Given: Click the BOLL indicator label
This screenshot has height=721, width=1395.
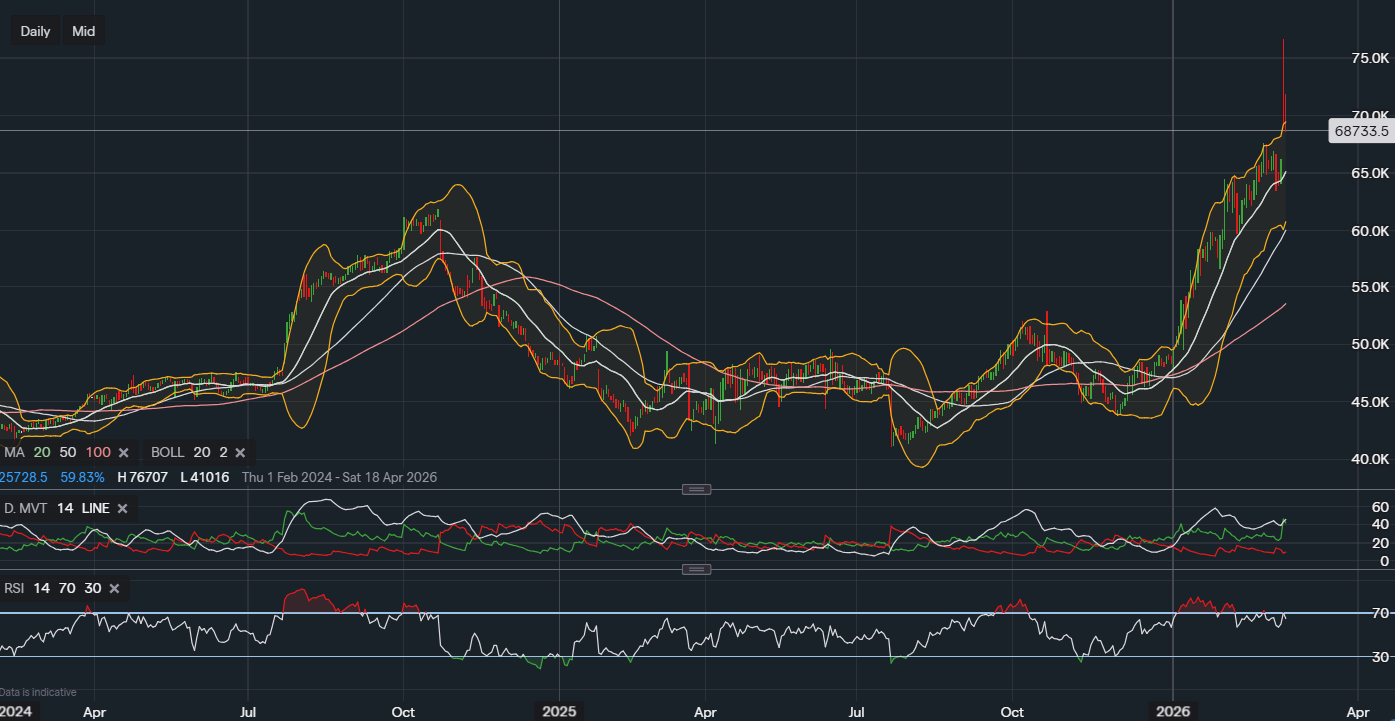Looking at the screenshot, I should (167, 452).
